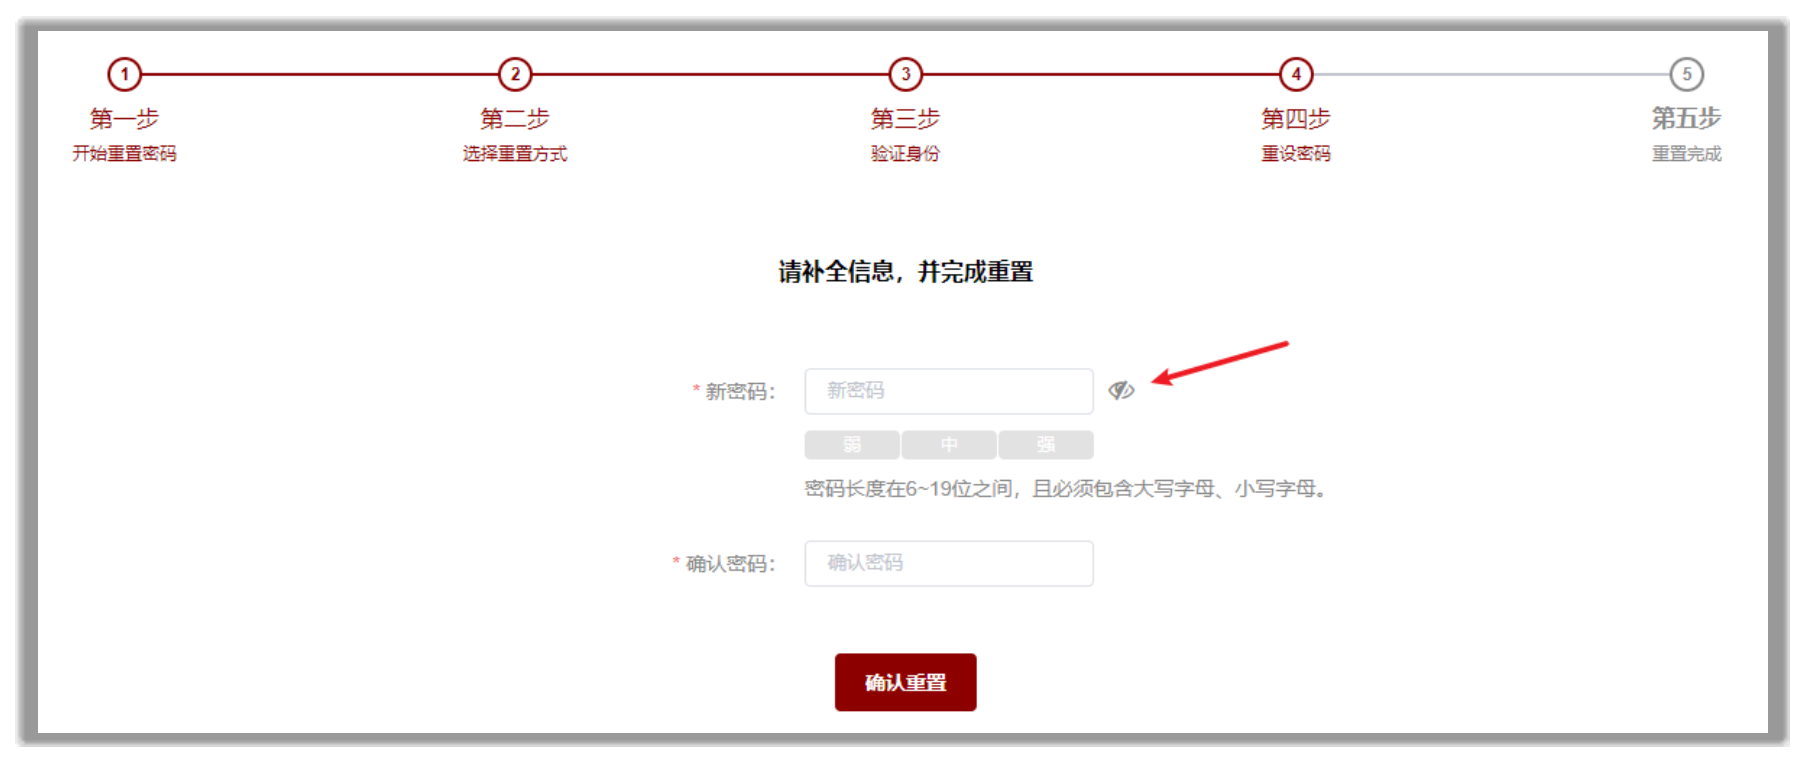Click the step 3 circle icon
Screen dimensions: 1807x763
[x=906, y=74]
